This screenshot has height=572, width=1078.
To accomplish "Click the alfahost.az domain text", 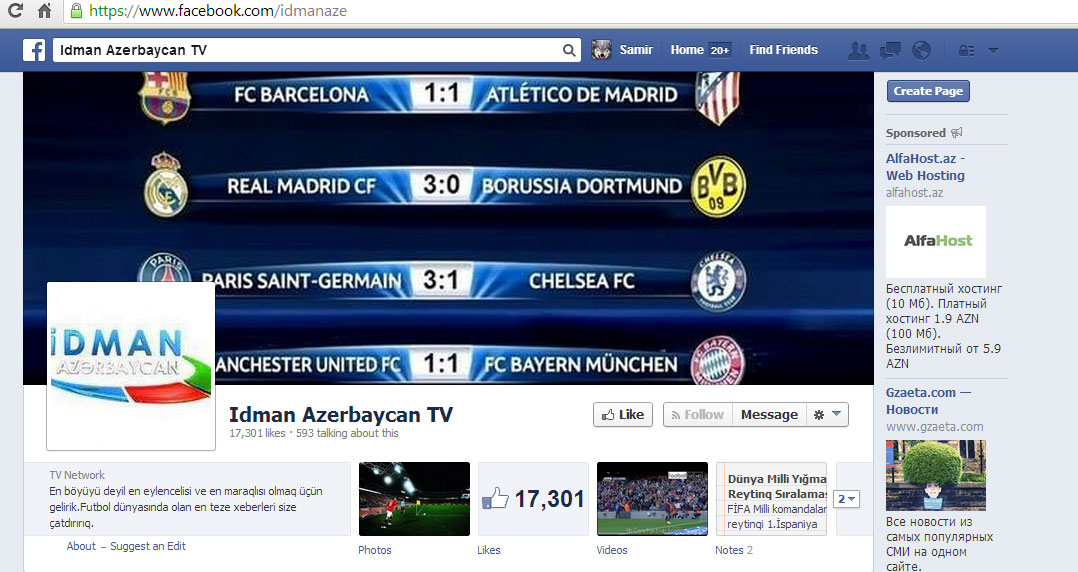I will click(914, 192).
